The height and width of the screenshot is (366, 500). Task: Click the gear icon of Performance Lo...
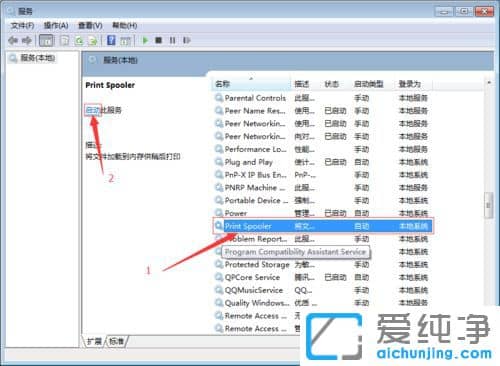tap(219, 149)
